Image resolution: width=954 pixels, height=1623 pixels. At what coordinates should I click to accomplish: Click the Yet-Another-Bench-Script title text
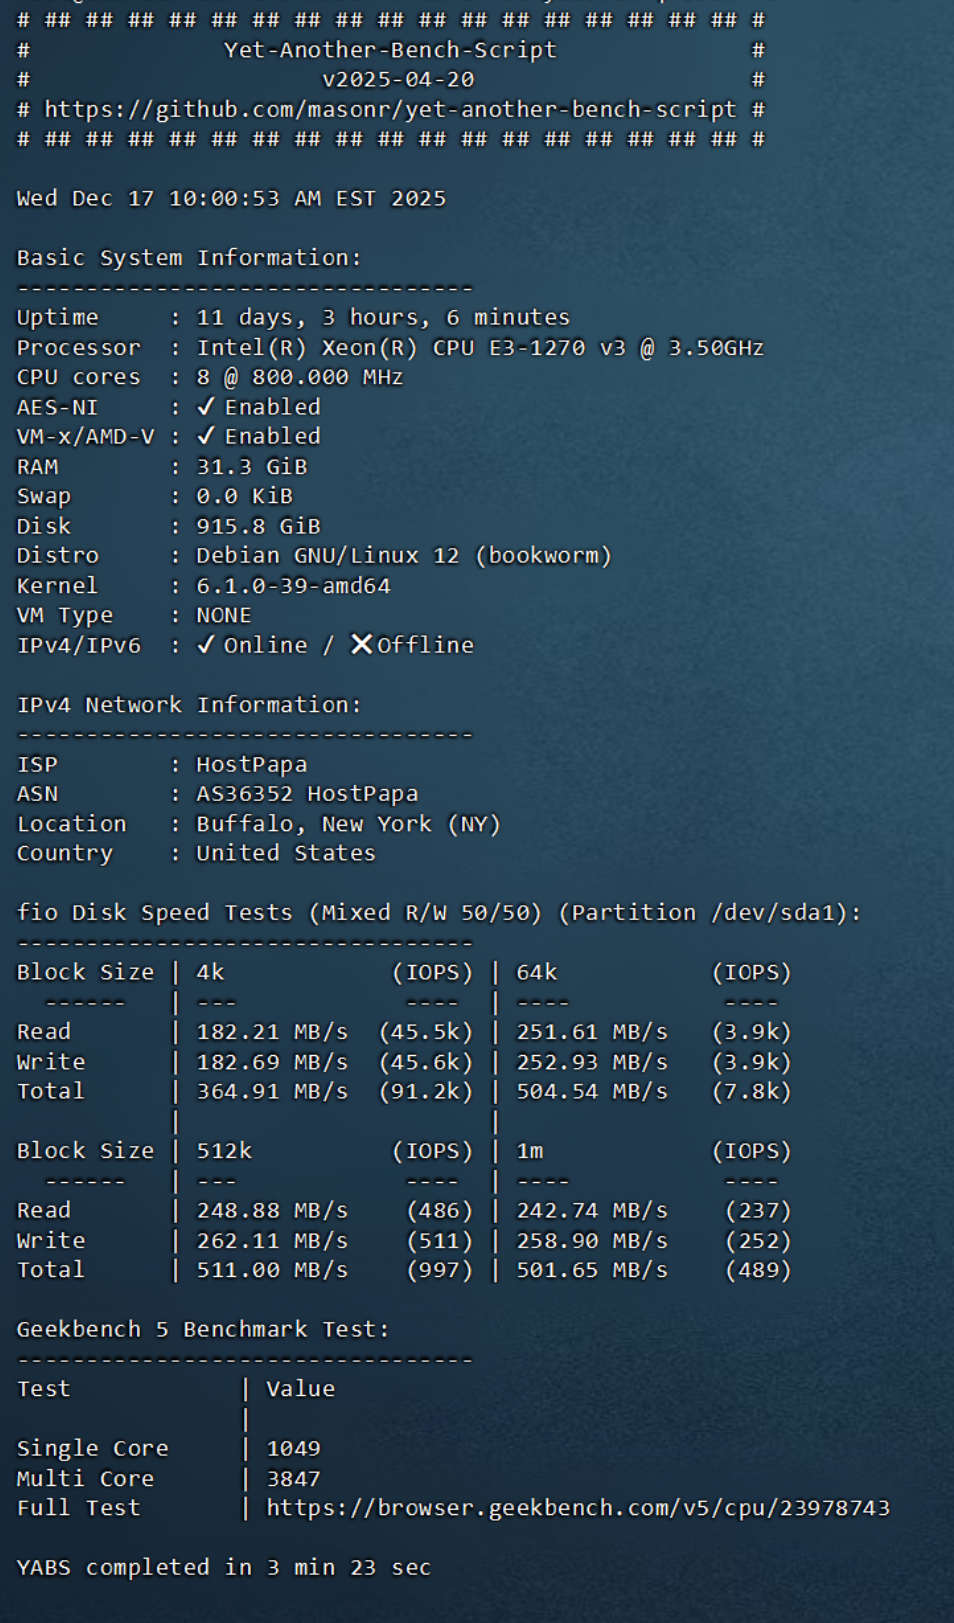click(x=390, y=50)
